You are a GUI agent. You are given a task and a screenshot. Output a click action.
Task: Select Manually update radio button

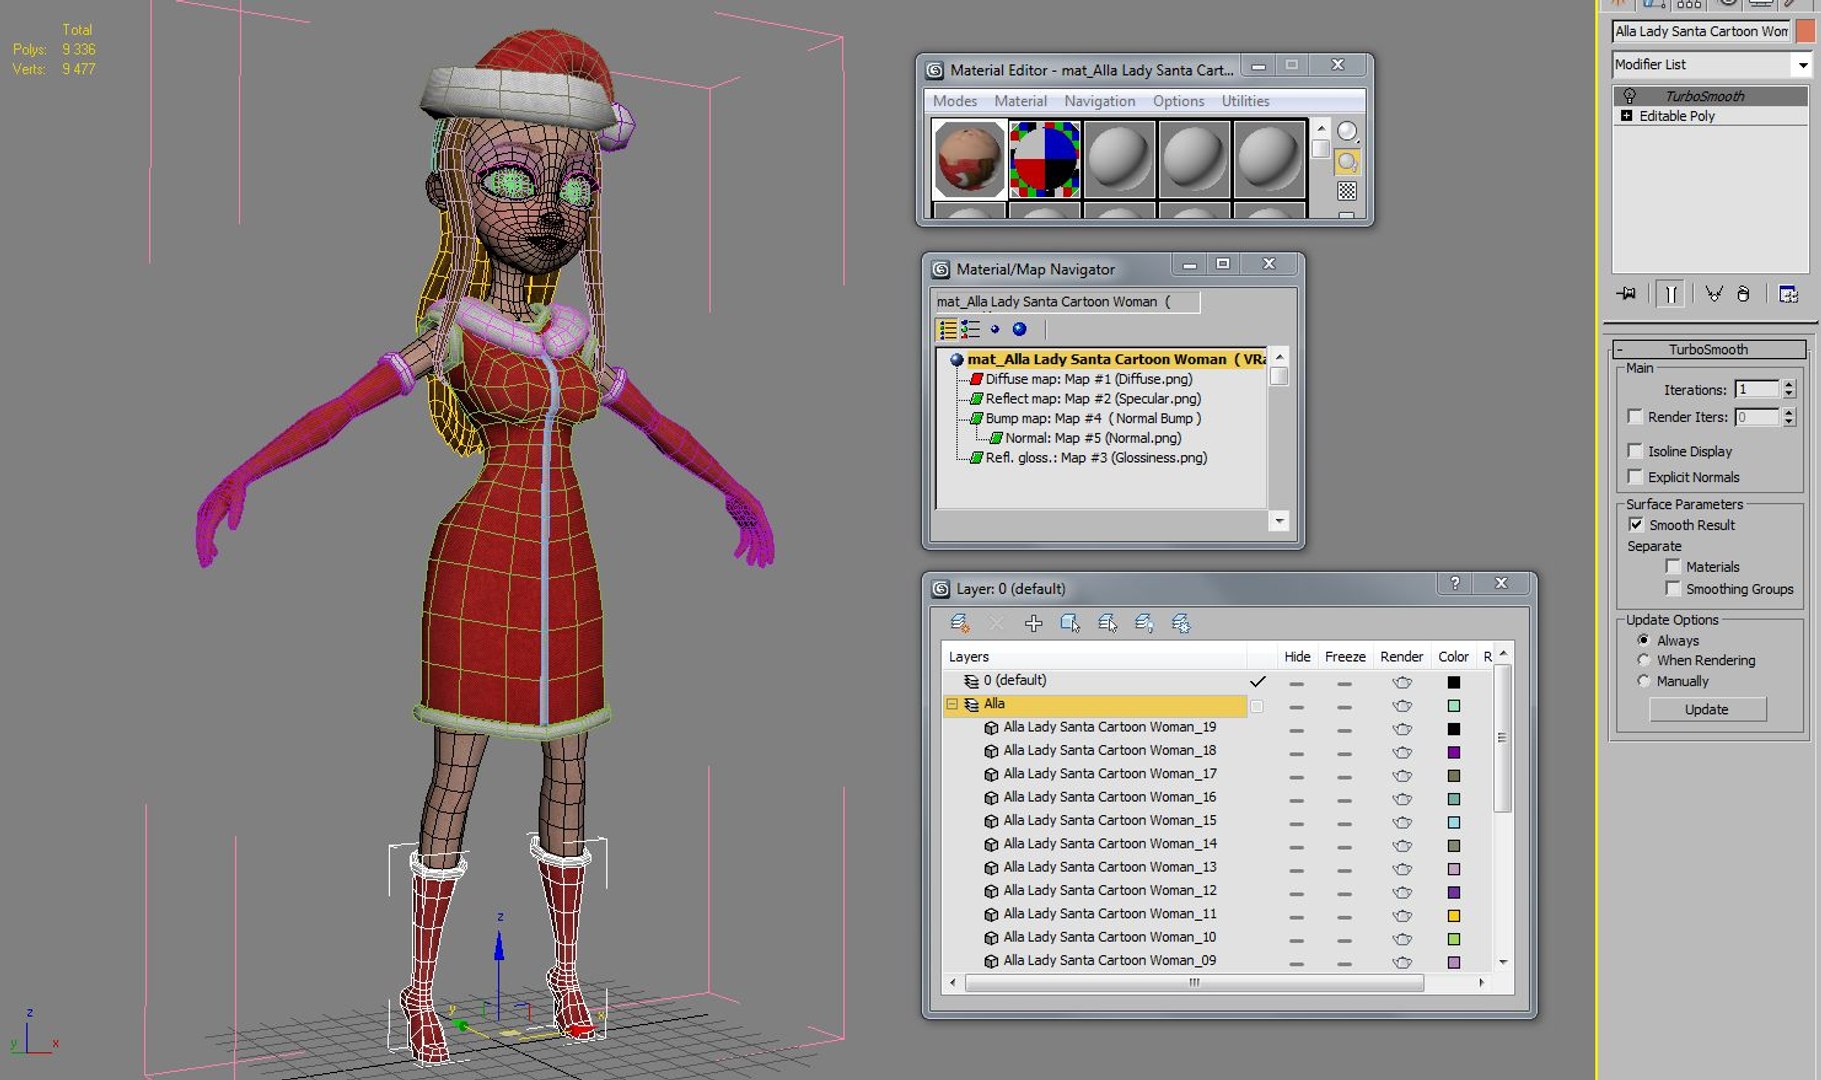[1643, 681]
